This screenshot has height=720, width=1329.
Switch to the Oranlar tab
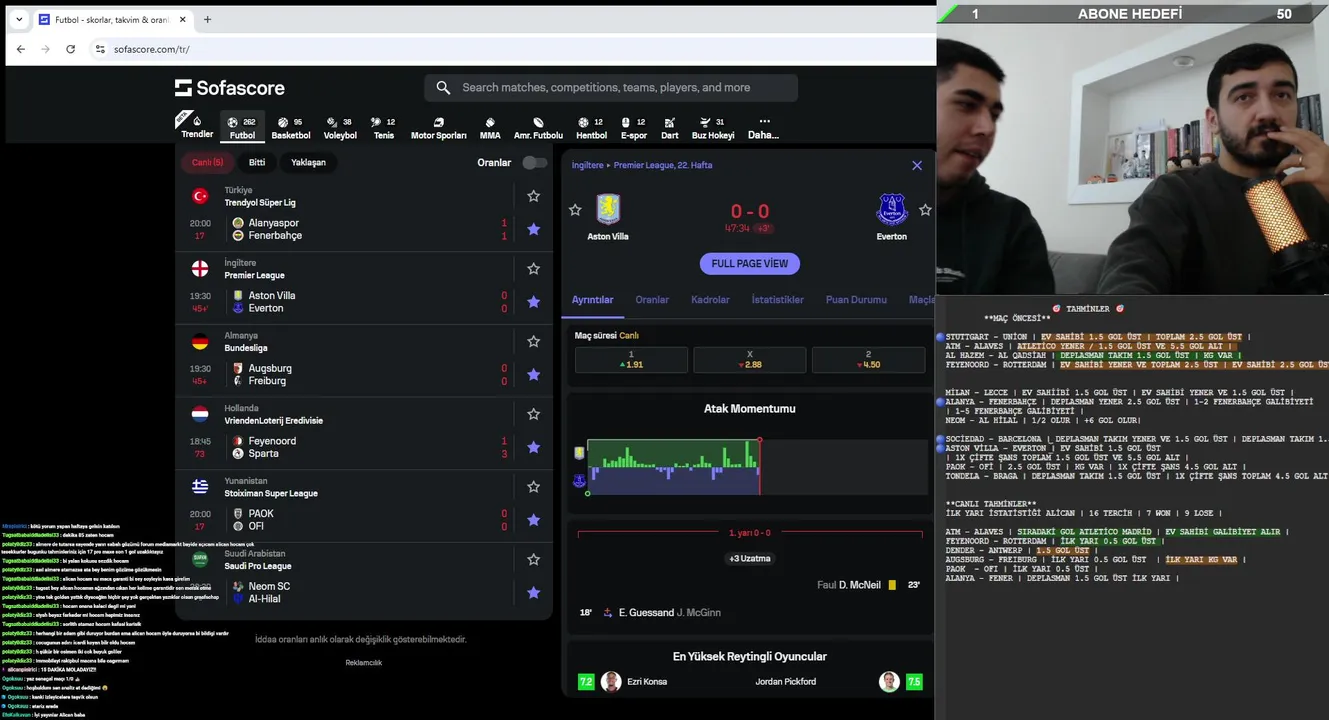652,300
